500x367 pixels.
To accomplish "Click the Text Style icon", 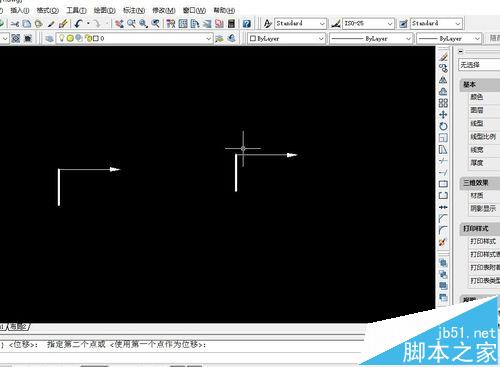I will (x=267, y=24).
